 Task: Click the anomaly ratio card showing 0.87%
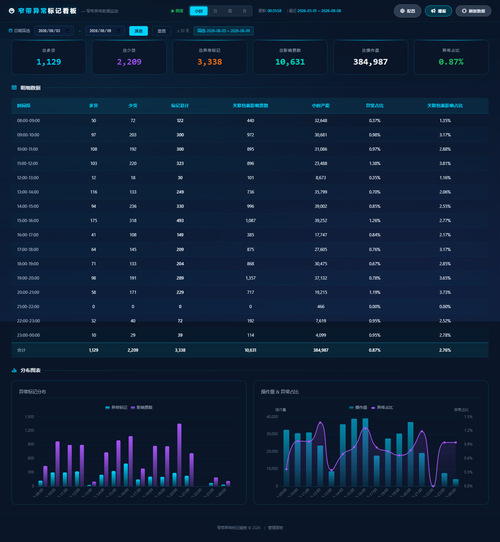click(x=451, y=57)
